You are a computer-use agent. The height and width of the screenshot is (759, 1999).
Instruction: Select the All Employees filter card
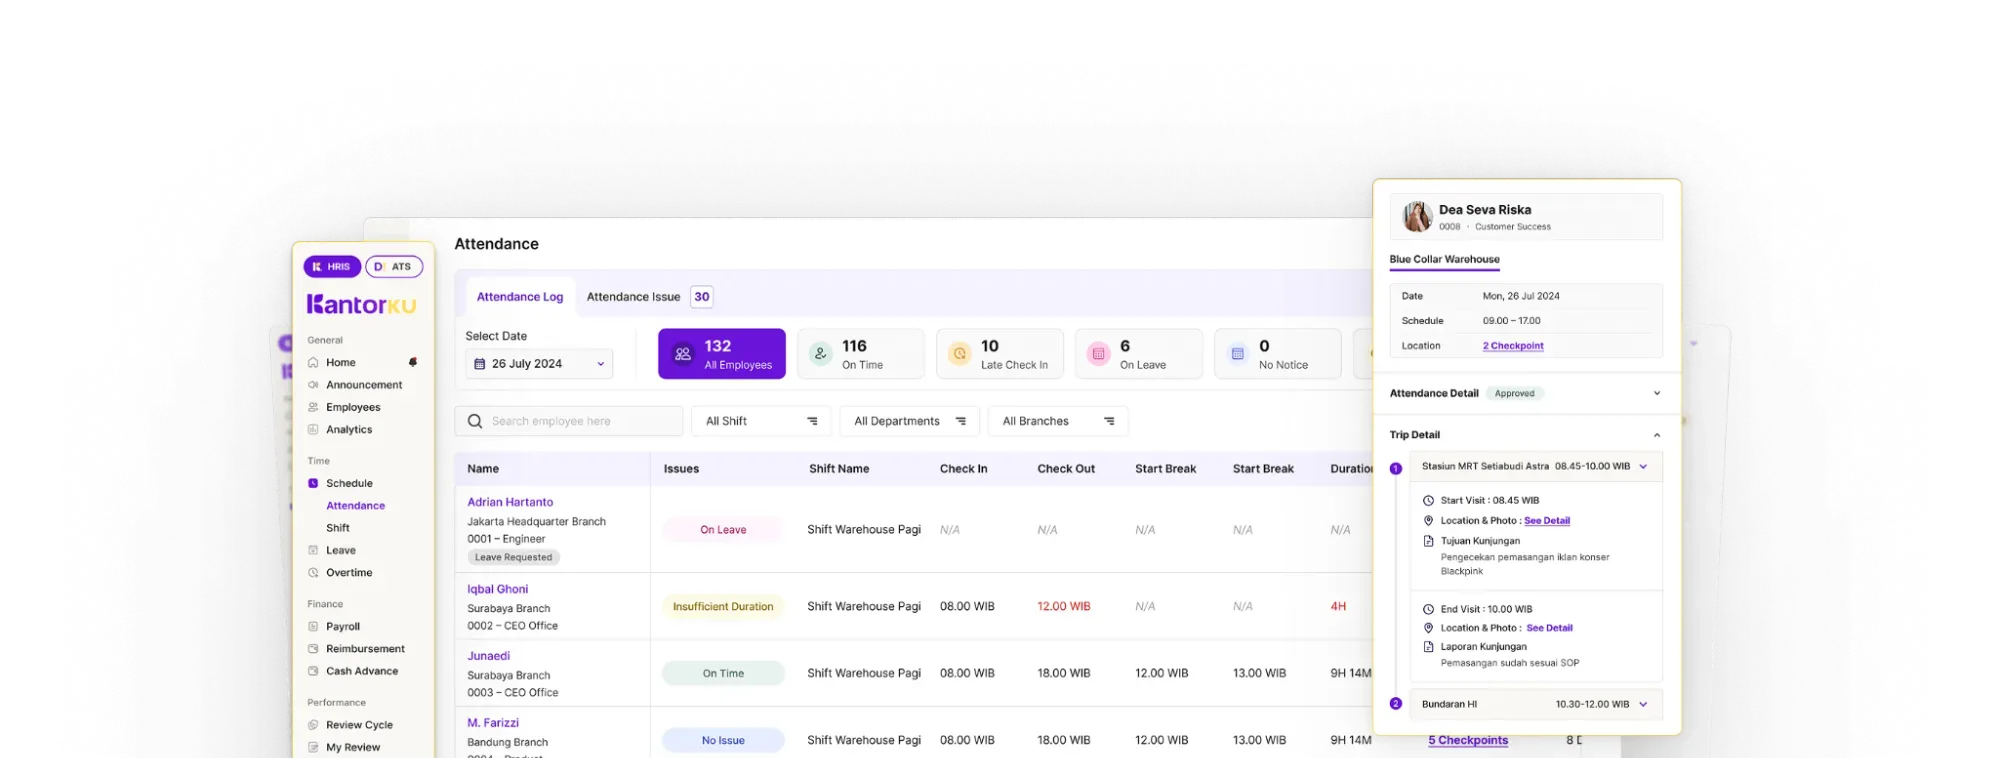pos(721,354)
